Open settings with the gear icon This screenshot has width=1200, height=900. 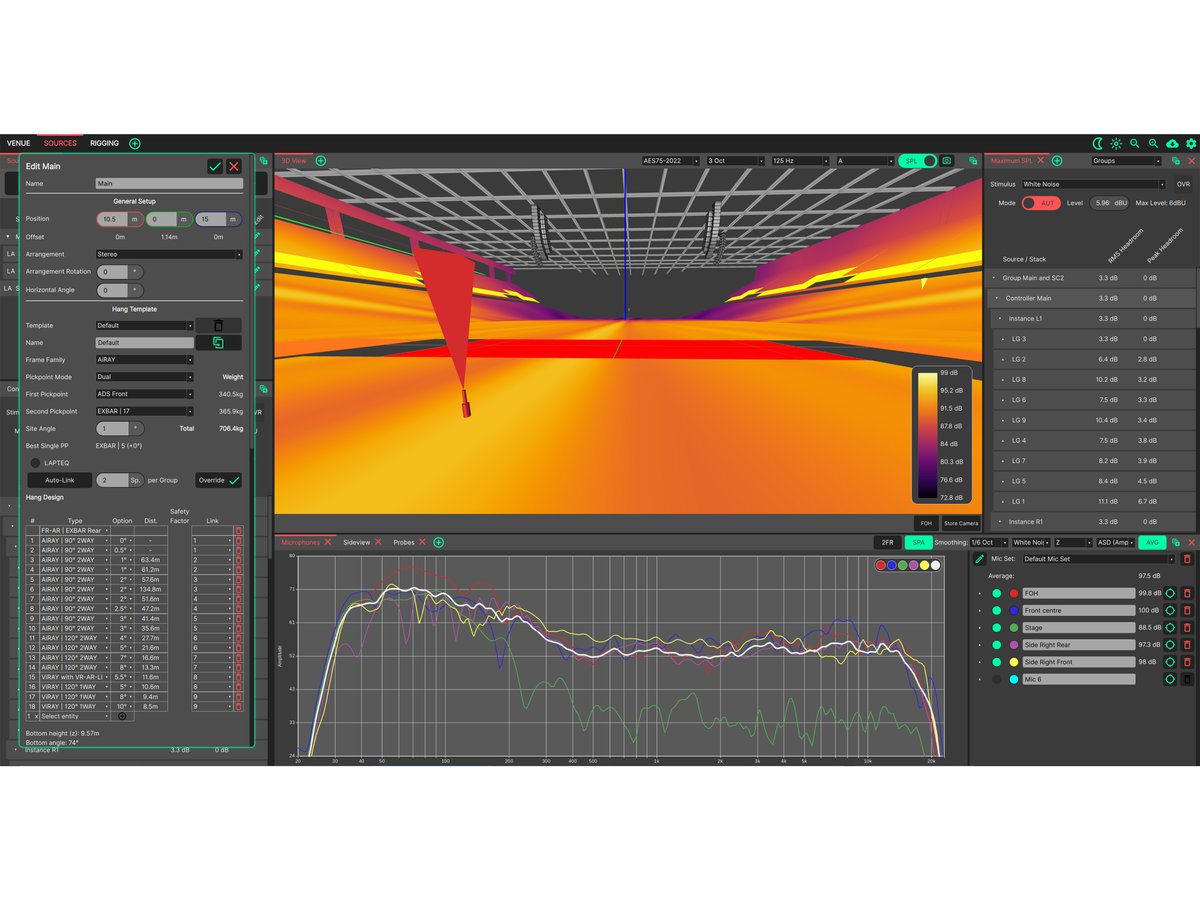pyautogui.click(x=1191, y=144)
